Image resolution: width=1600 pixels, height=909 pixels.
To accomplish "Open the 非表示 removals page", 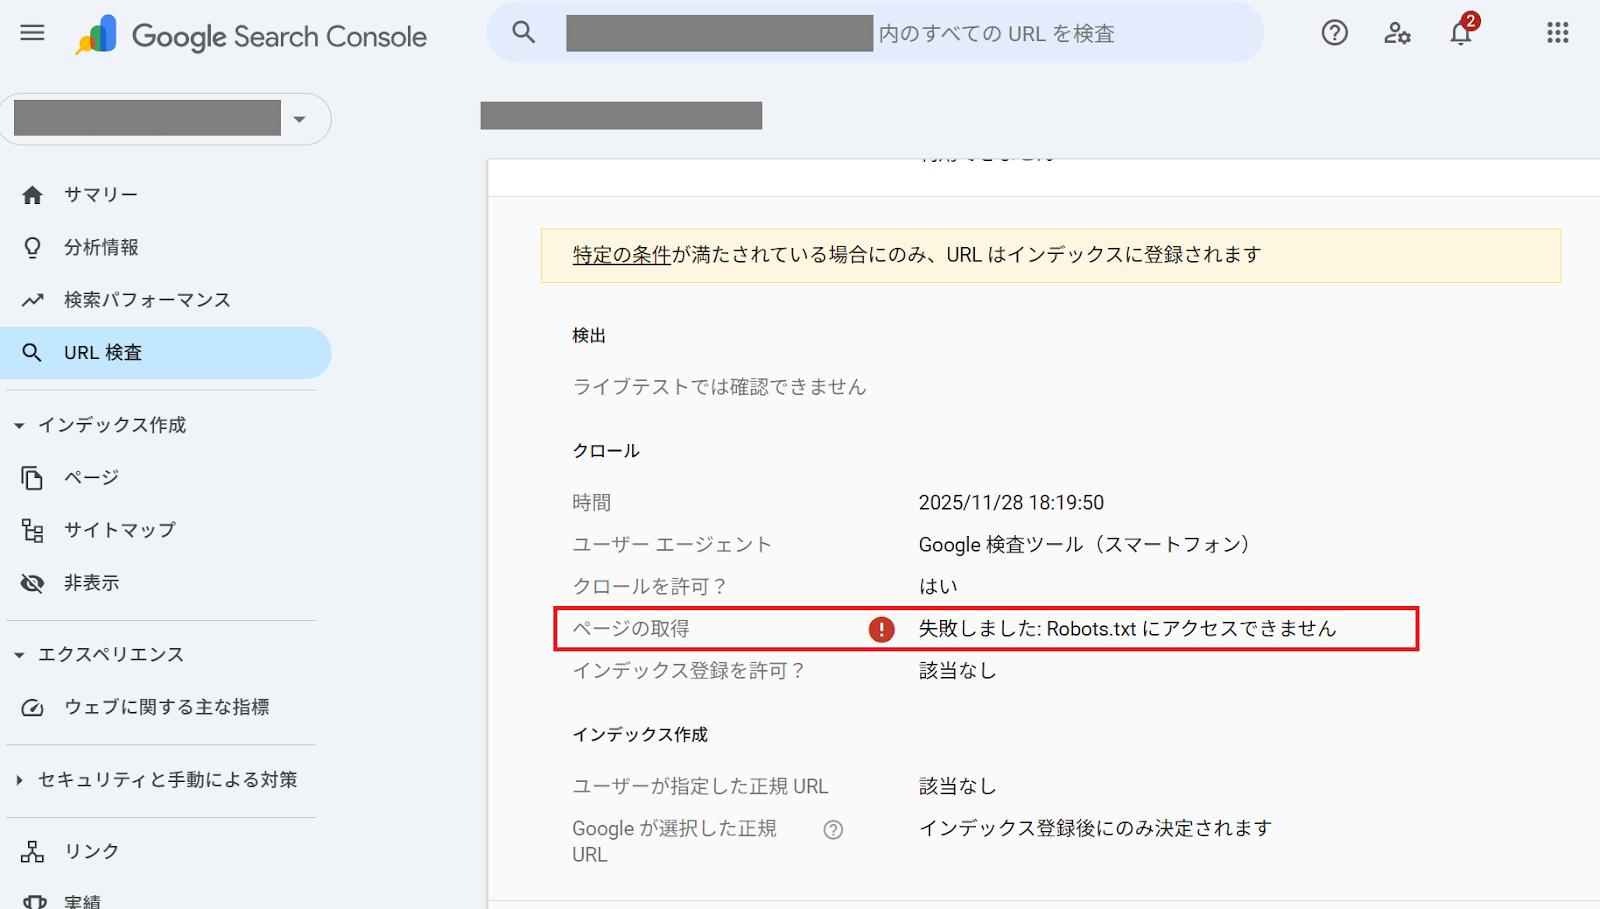I will [x=91, y=583].
